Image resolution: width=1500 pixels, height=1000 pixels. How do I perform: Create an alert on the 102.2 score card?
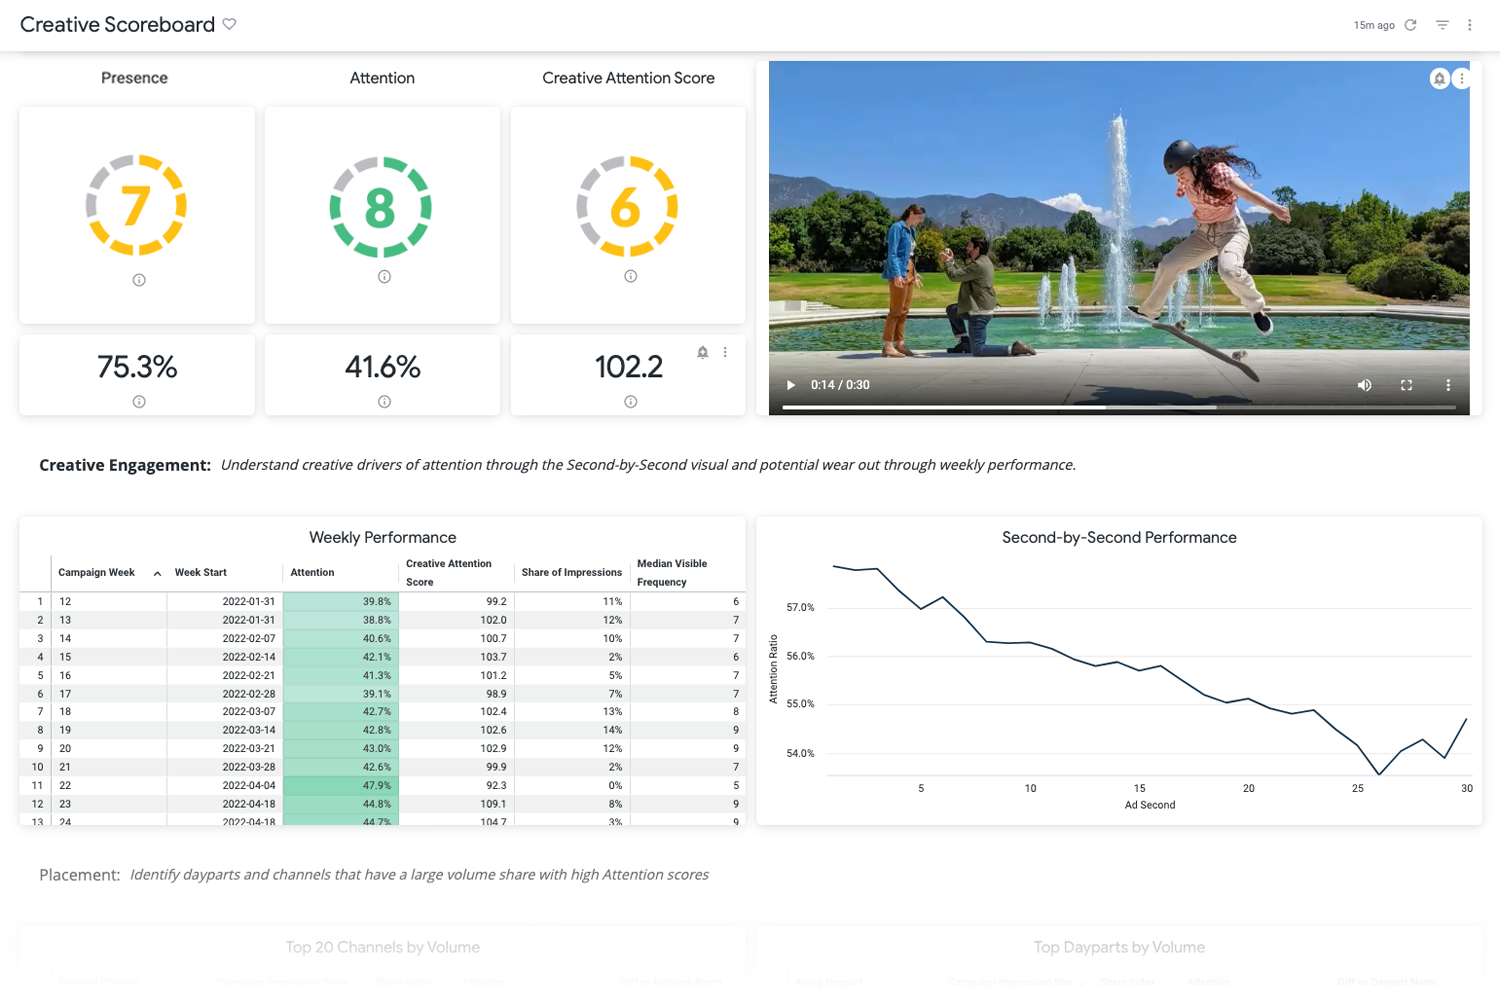(x=702, y=352)
